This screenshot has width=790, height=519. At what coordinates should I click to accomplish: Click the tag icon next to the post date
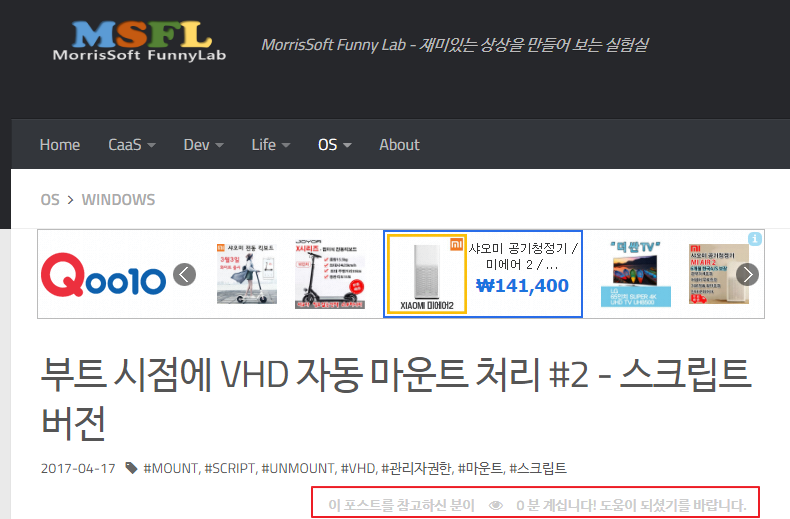click(x=131, y=468)
